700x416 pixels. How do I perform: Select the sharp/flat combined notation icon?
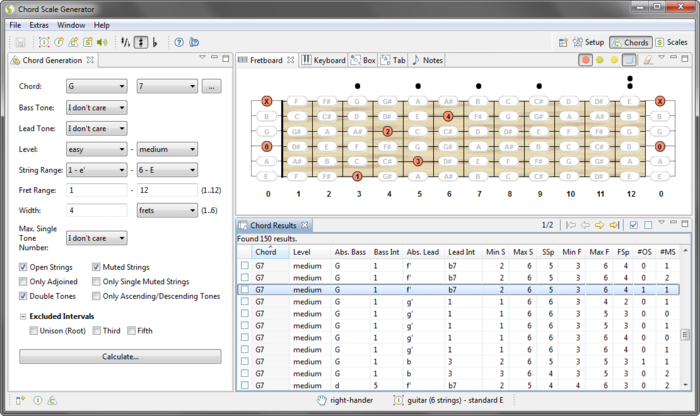pyautogui.click(x=125, y=42)
